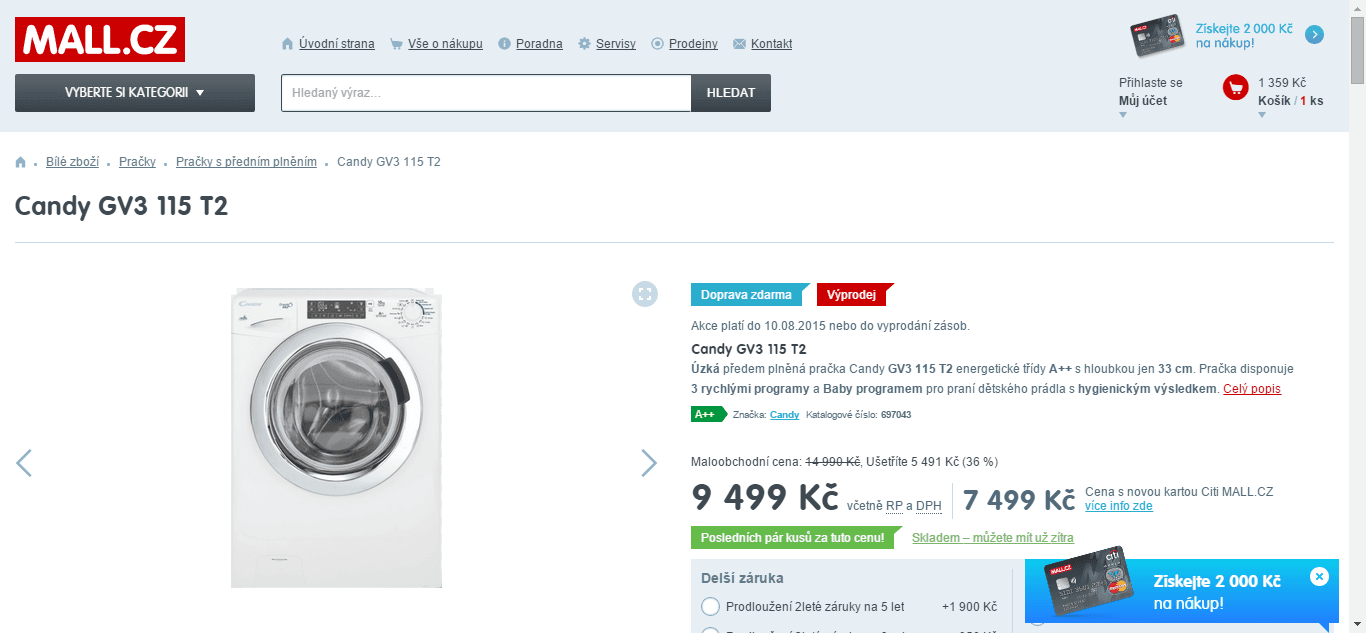Click the 7 499 Kč card price
Viewport: 1366px width, 633px height.
1019,500
